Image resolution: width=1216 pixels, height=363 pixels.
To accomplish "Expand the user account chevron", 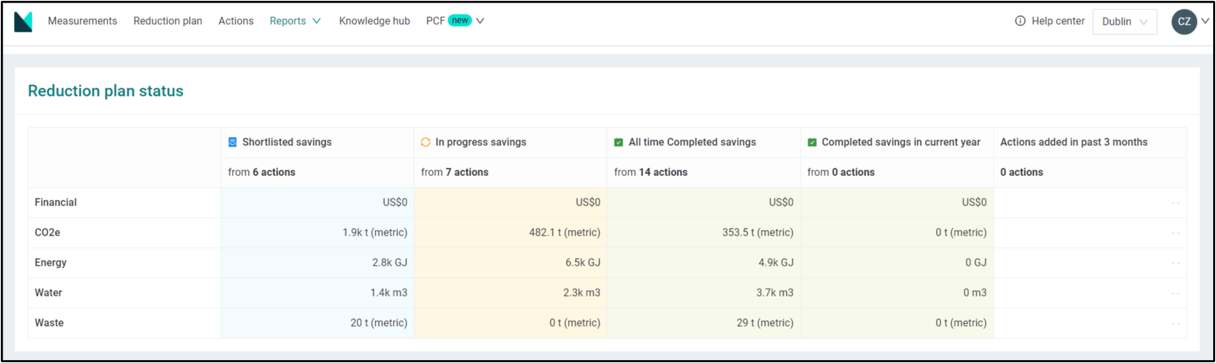I will point(1204,22).
